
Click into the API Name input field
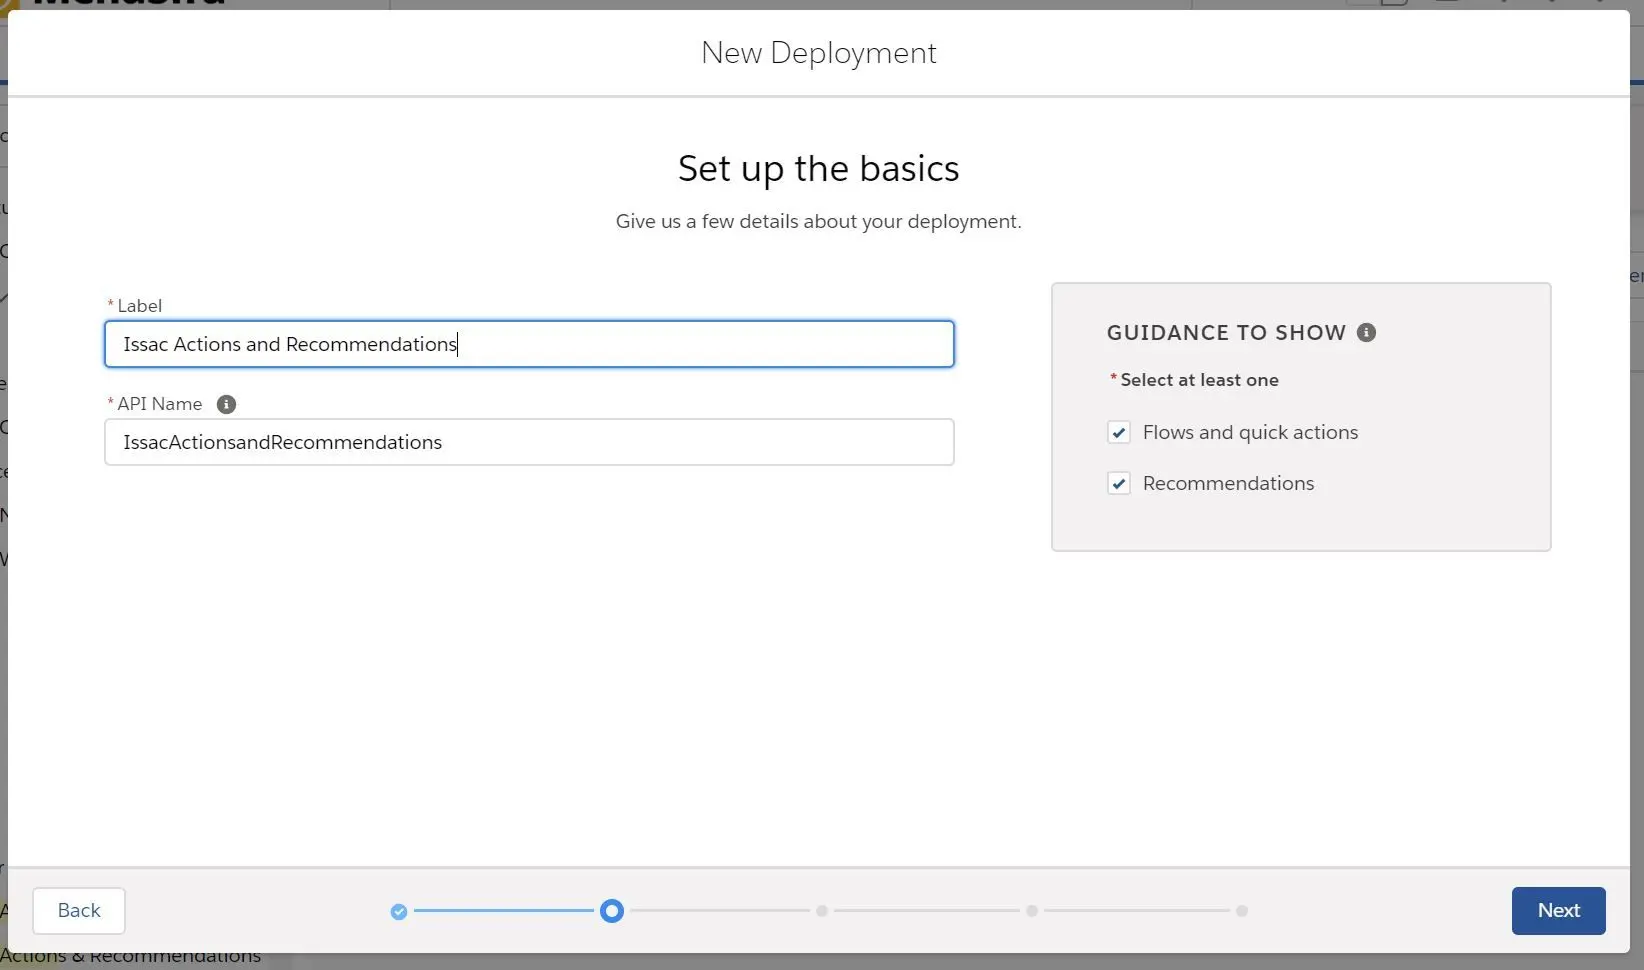529,442
